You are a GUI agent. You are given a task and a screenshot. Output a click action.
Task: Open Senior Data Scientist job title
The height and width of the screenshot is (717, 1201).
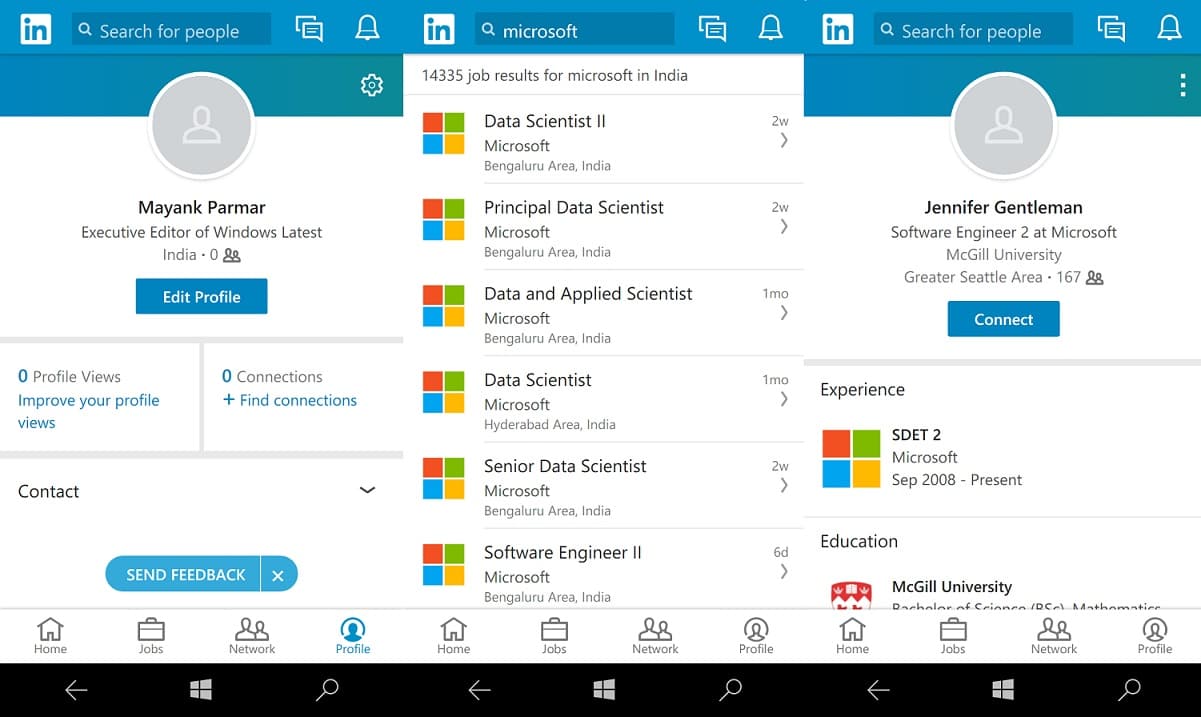coord(565,466)
